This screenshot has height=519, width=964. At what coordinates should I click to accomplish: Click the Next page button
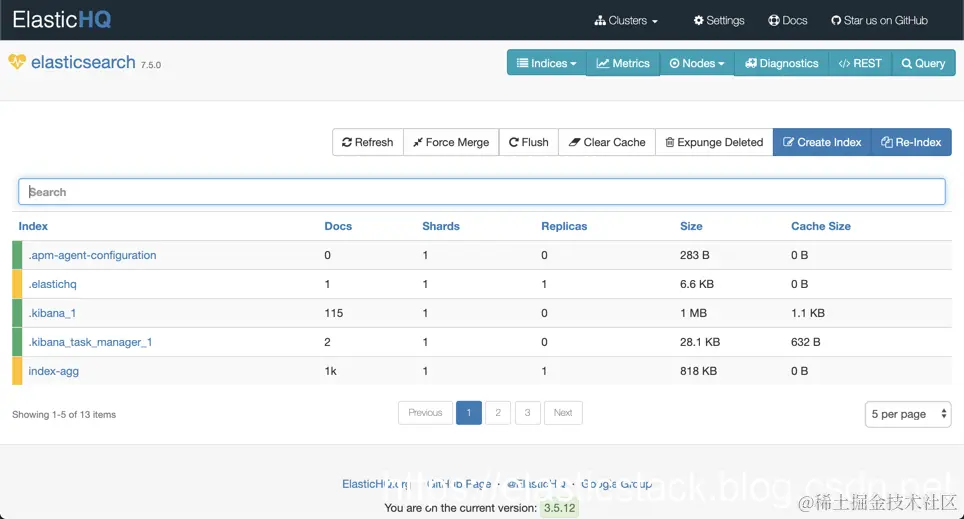point(563,413)
